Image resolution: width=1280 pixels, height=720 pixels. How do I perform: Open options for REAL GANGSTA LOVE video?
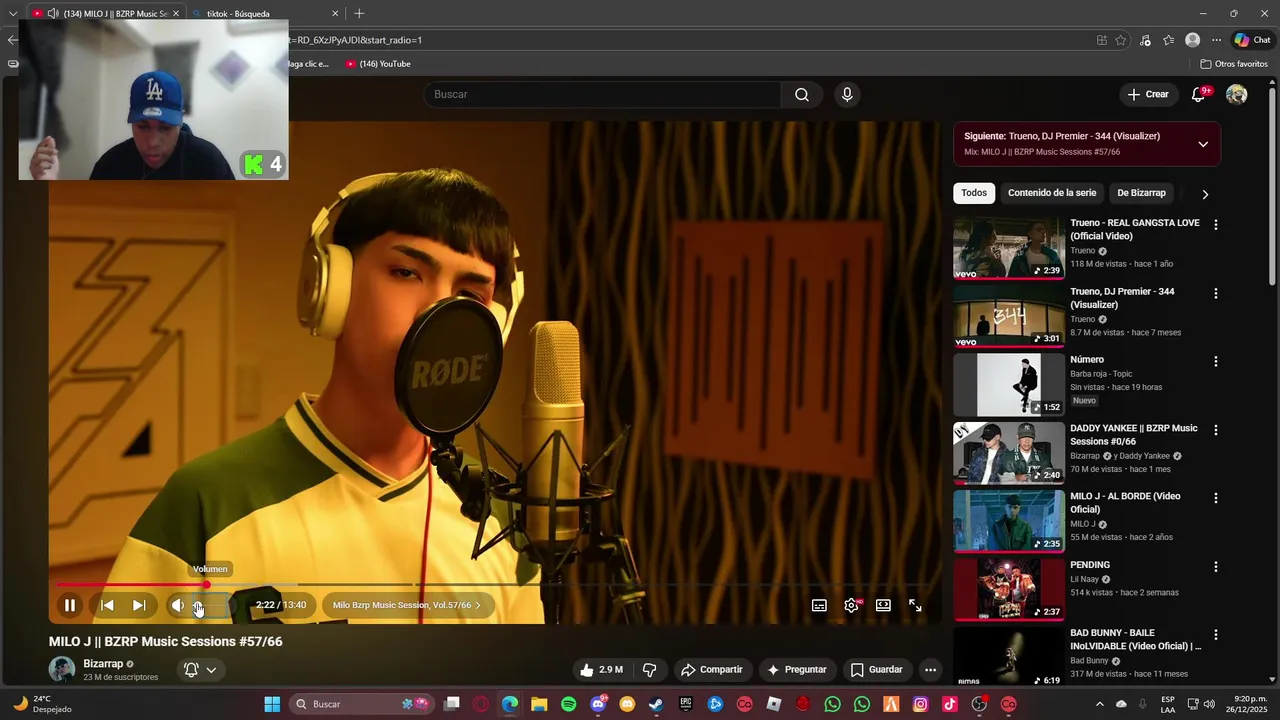[x=1216, y=225]
